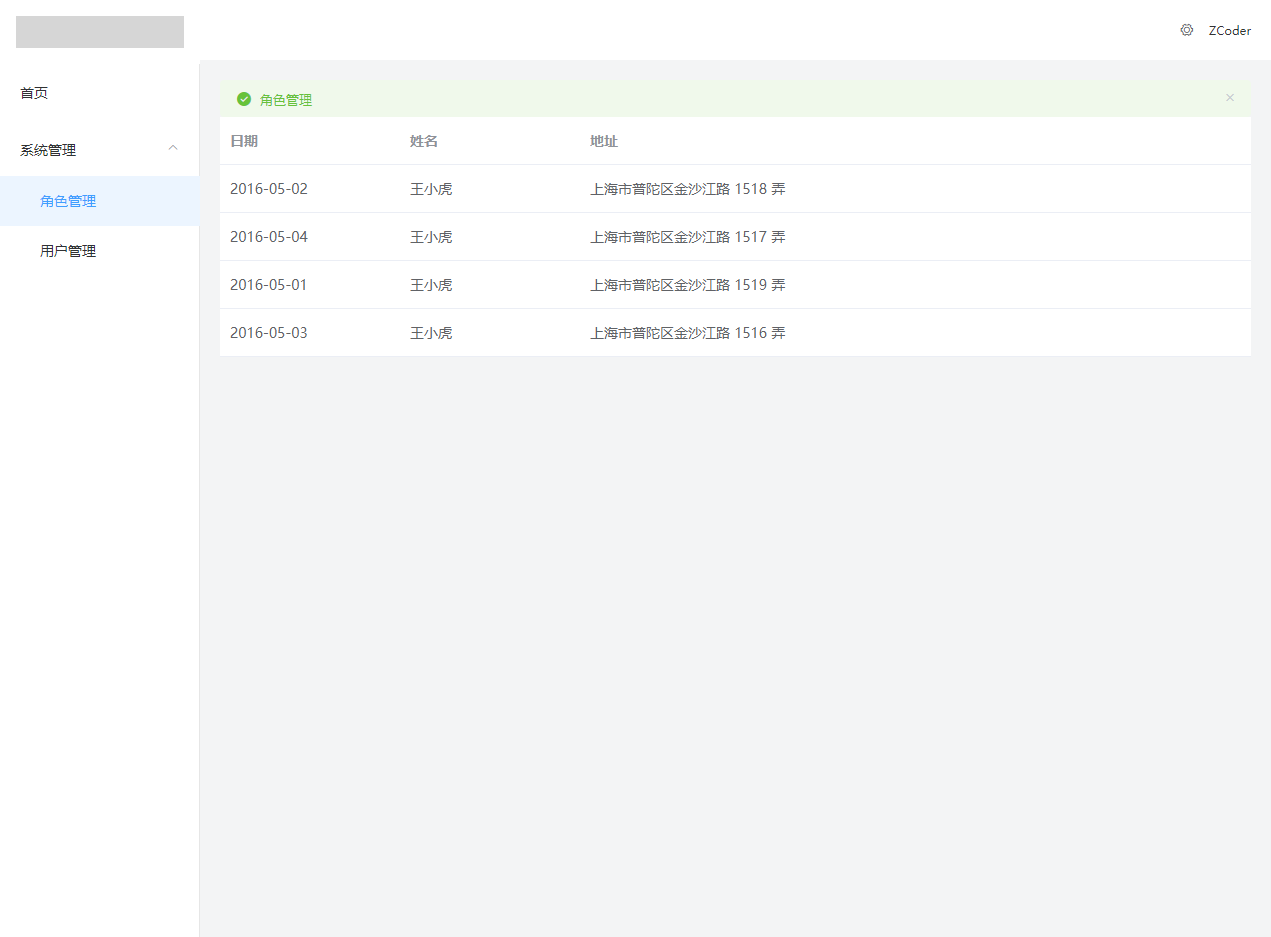The image size is (1271, 937).
Task: Select the date cell 2016-05-01
Action: [269, 285]
